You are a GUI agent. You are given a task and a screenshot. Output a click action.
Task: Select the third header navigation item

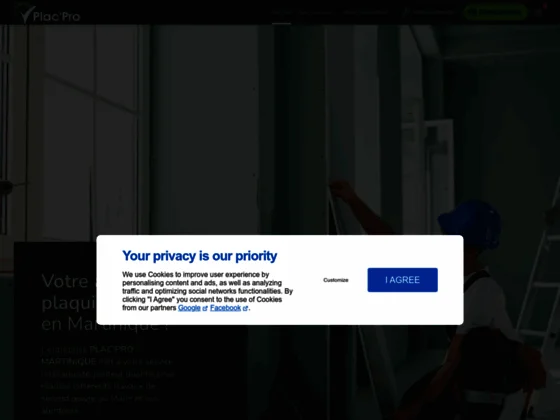(x=365, y=12)
